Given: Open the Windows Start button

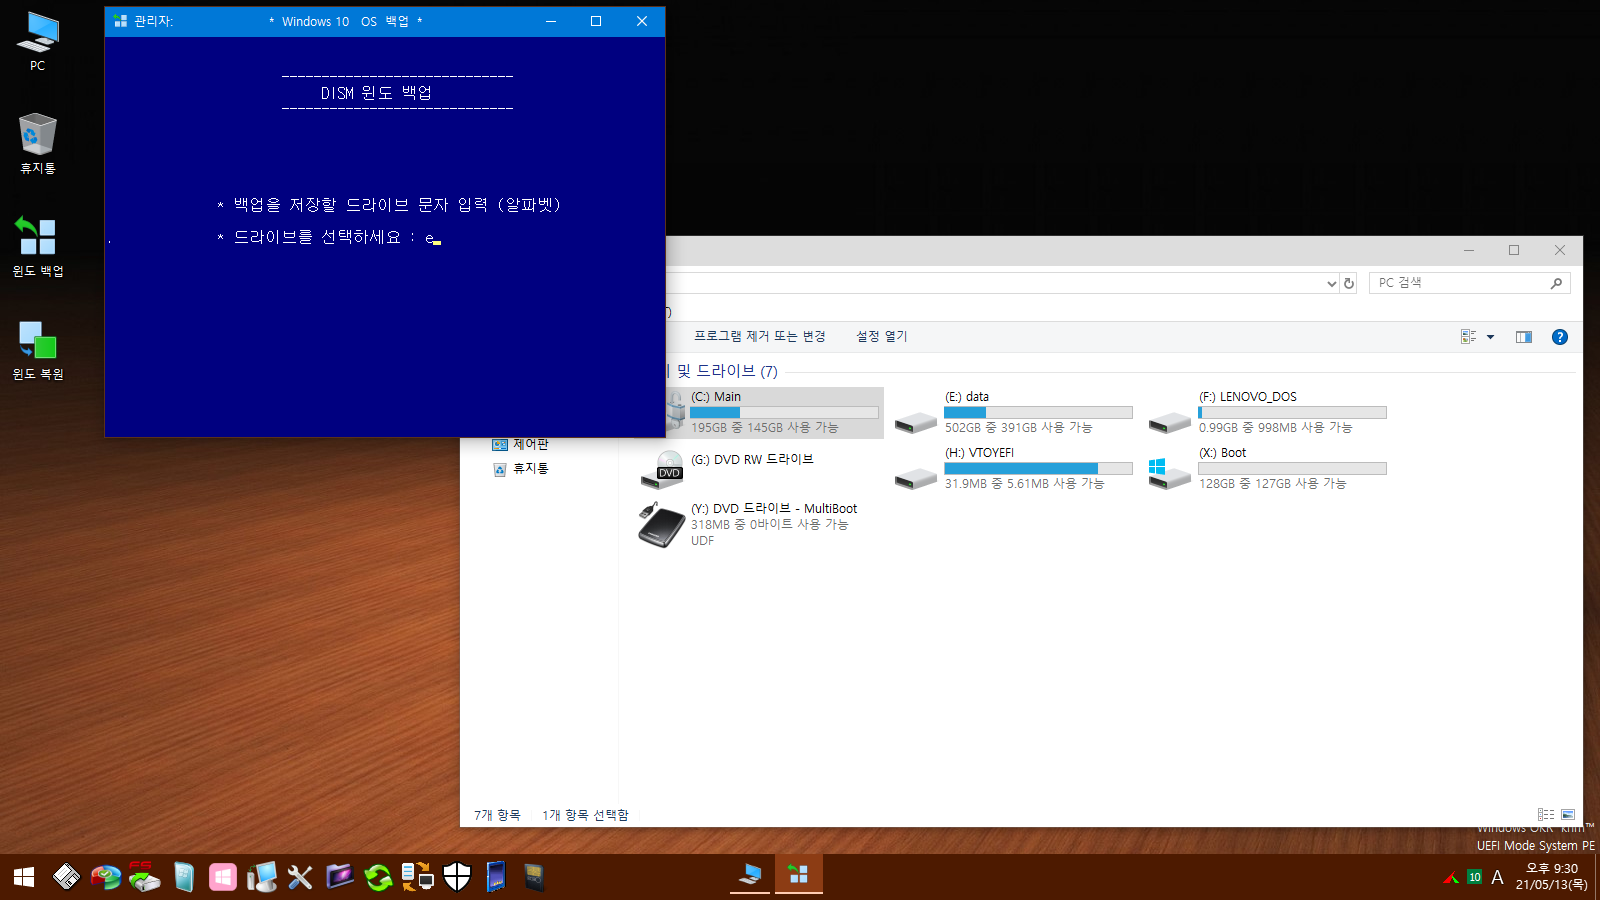Looking at the screenshot, I should click(24, 877).
